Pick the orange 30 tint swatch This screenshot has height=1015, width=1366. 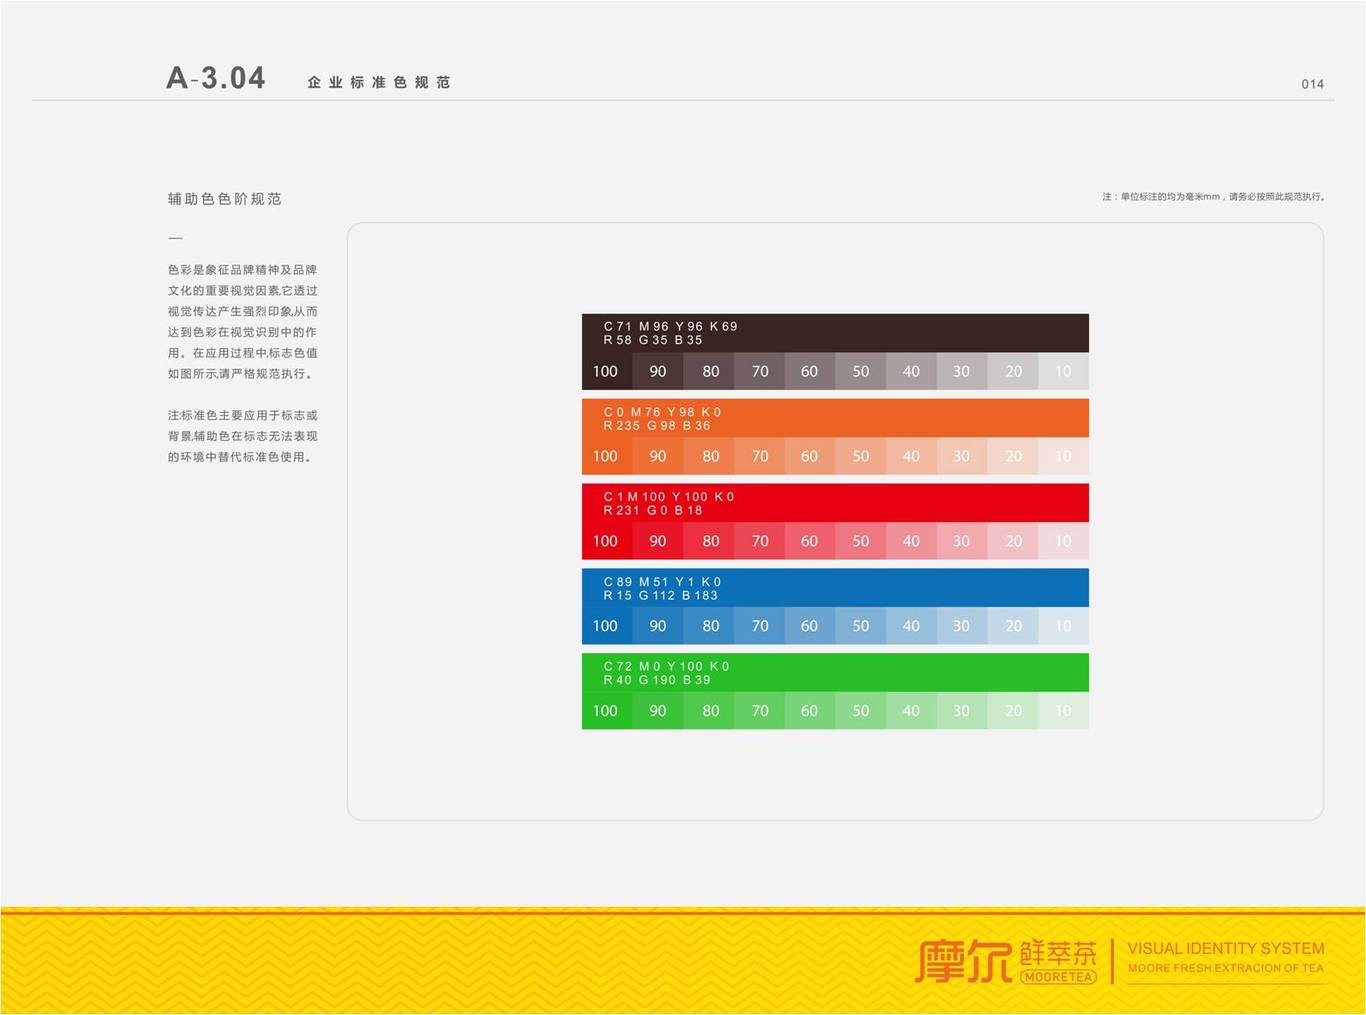962,456
